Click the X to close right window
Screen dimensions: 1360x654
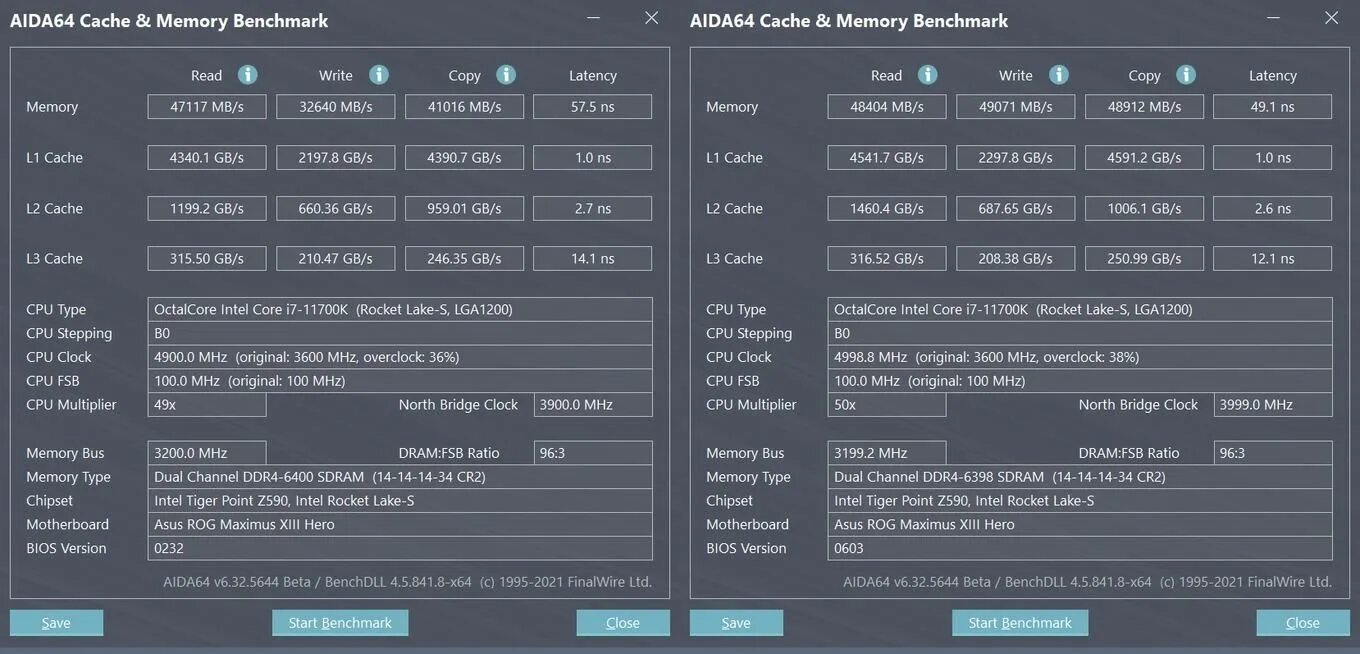tap(1331, 18)
